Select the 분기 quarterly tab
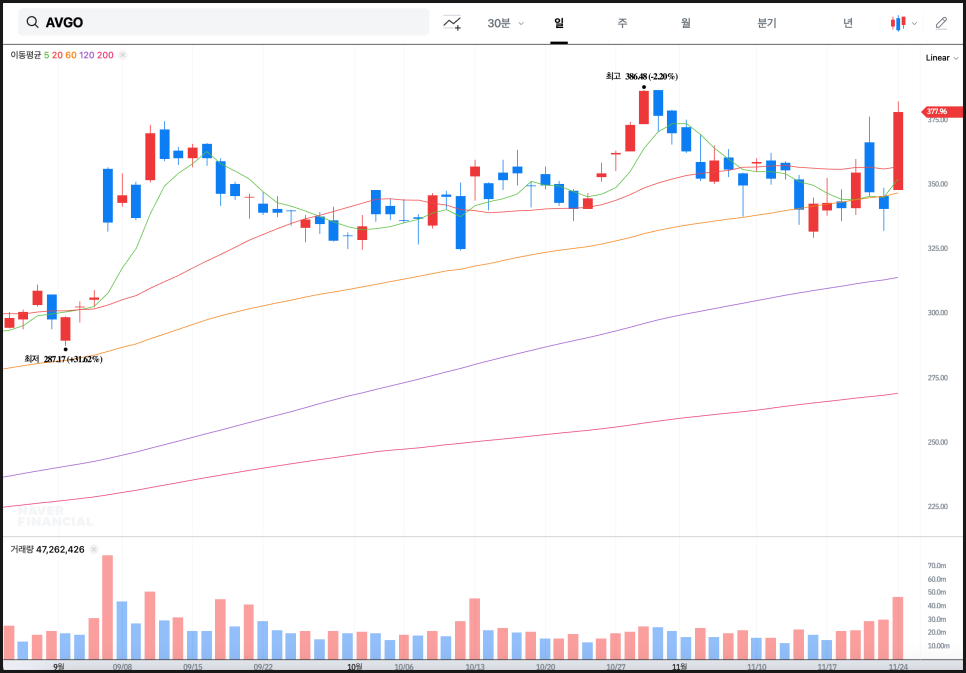Image resolution: width=966 pixels, height=673 pixels. (767, 23)
